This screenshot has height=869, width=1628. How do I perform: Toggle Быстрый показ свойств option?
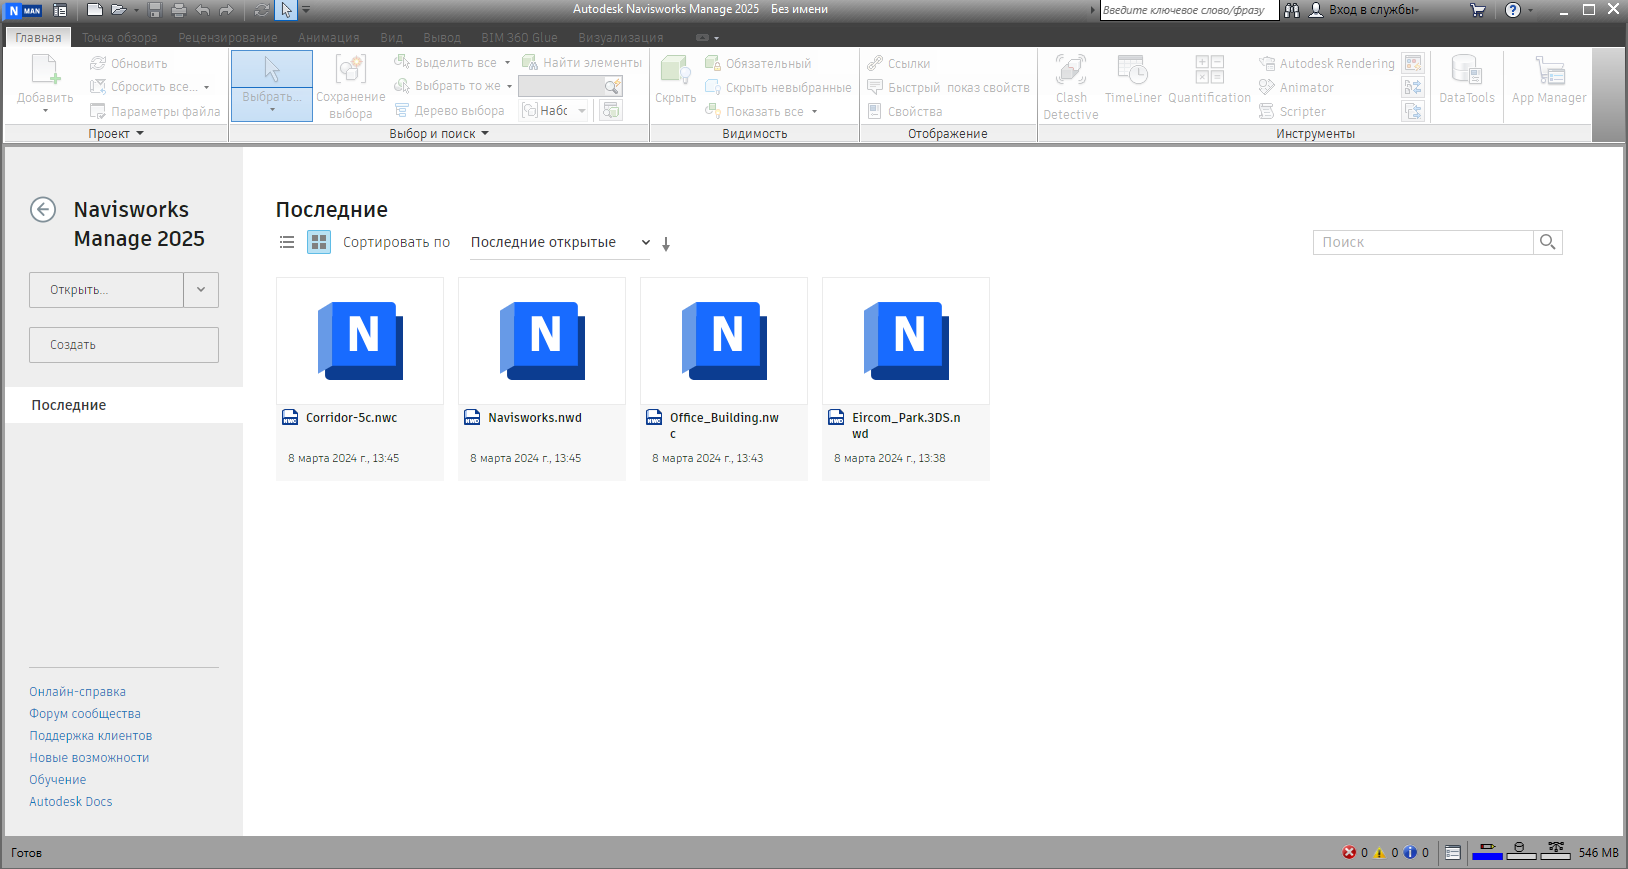pyautogui.click(x=948, y=87)
